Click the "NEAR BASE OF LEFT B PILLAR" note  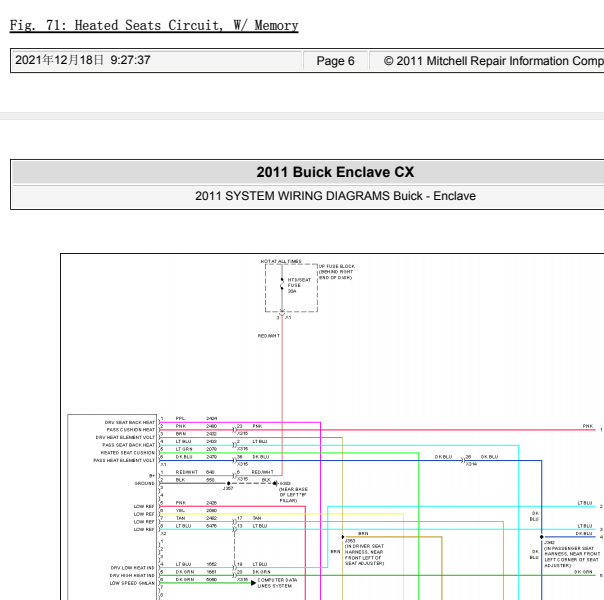point(293,495)
